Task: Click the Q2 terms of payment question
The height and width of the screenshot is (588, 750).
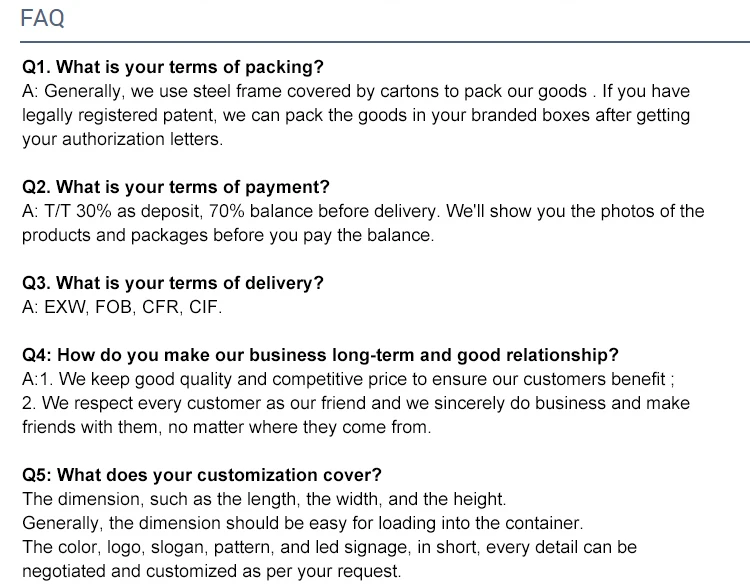Action: [176, 188]
